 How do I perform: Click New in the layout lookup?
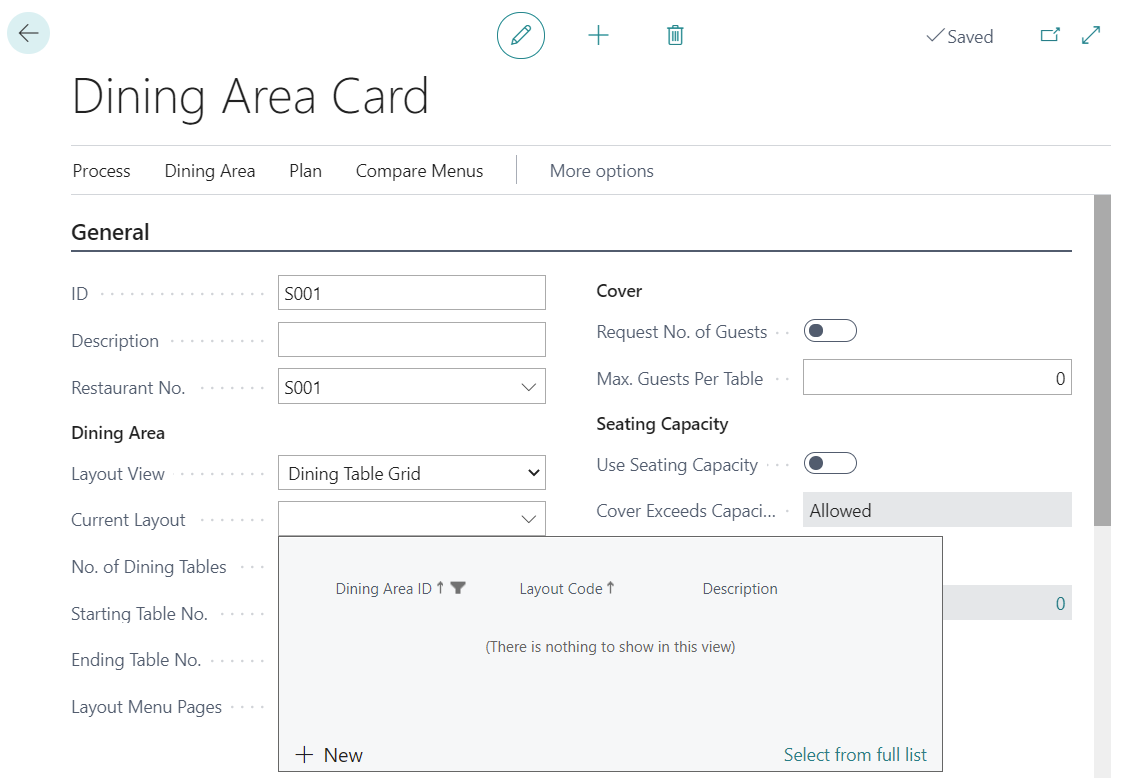tap(330, 755)
